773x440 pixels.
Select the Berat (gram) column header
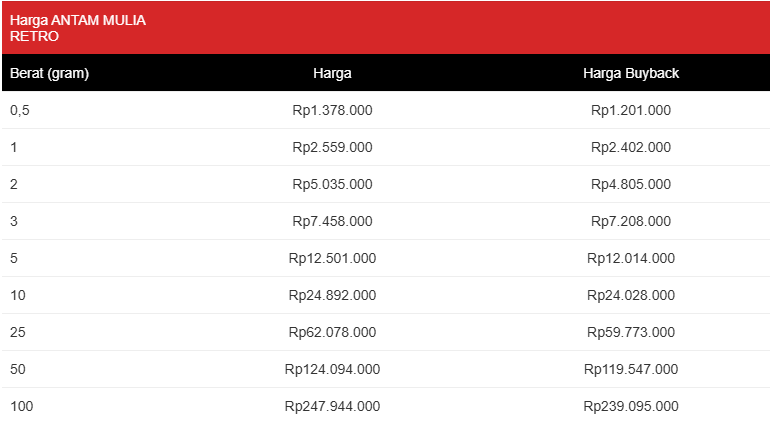[x=49, y=73]
